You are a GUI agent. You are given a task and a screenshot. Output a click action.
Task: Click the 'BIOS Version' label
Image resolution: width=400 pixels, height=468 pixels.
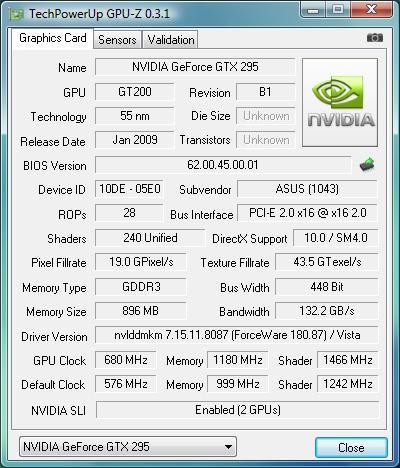click(x=55, y=166)
